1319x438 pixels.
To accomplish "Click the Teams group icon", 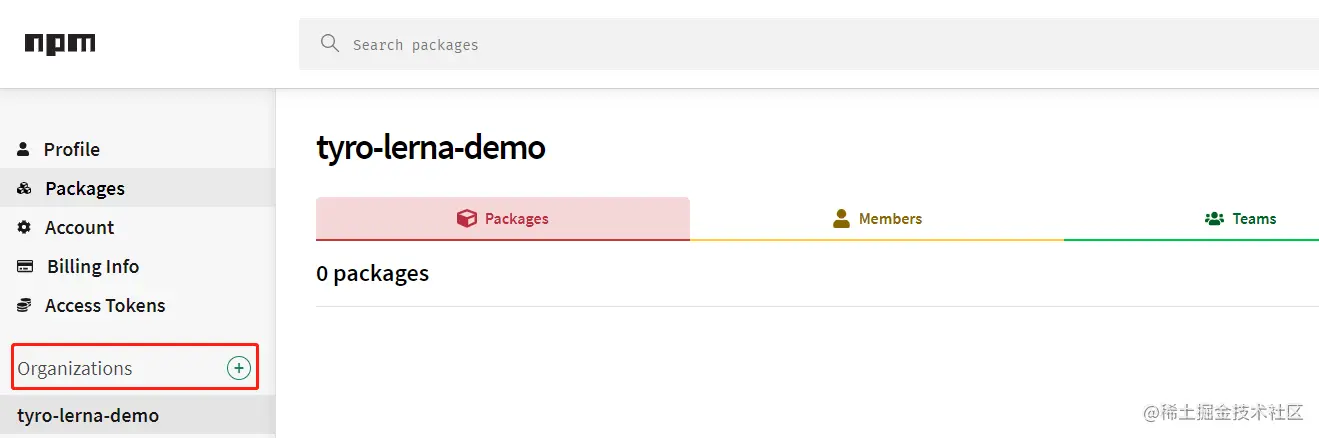I will point(1215,218).
